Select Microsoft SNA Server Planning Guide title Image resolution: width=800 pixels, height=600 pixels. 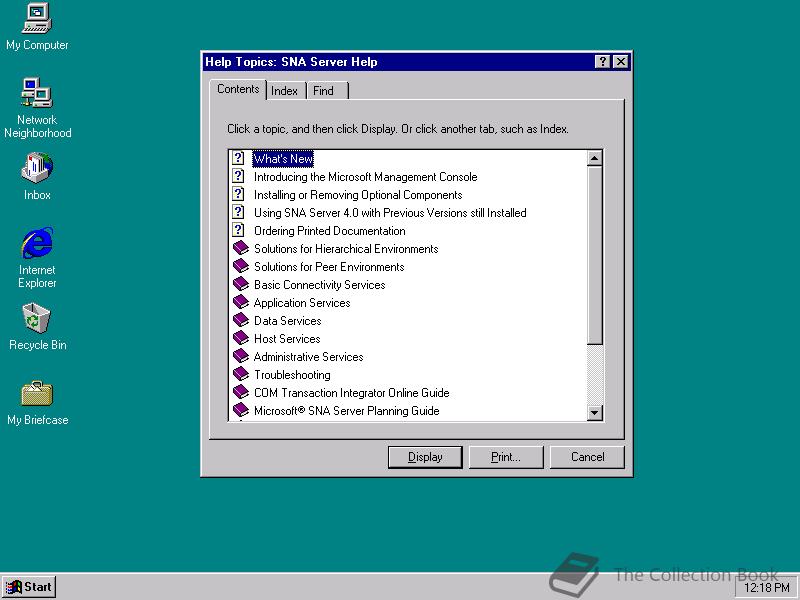click(x=346, y=410)
